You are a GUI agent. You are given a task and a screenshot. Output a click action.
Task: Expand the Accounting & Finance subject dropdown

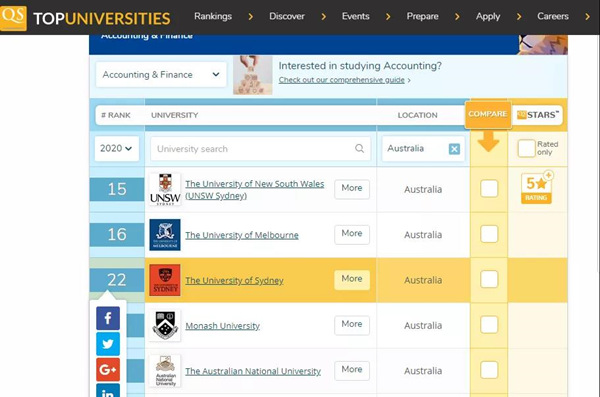[161, 75]
